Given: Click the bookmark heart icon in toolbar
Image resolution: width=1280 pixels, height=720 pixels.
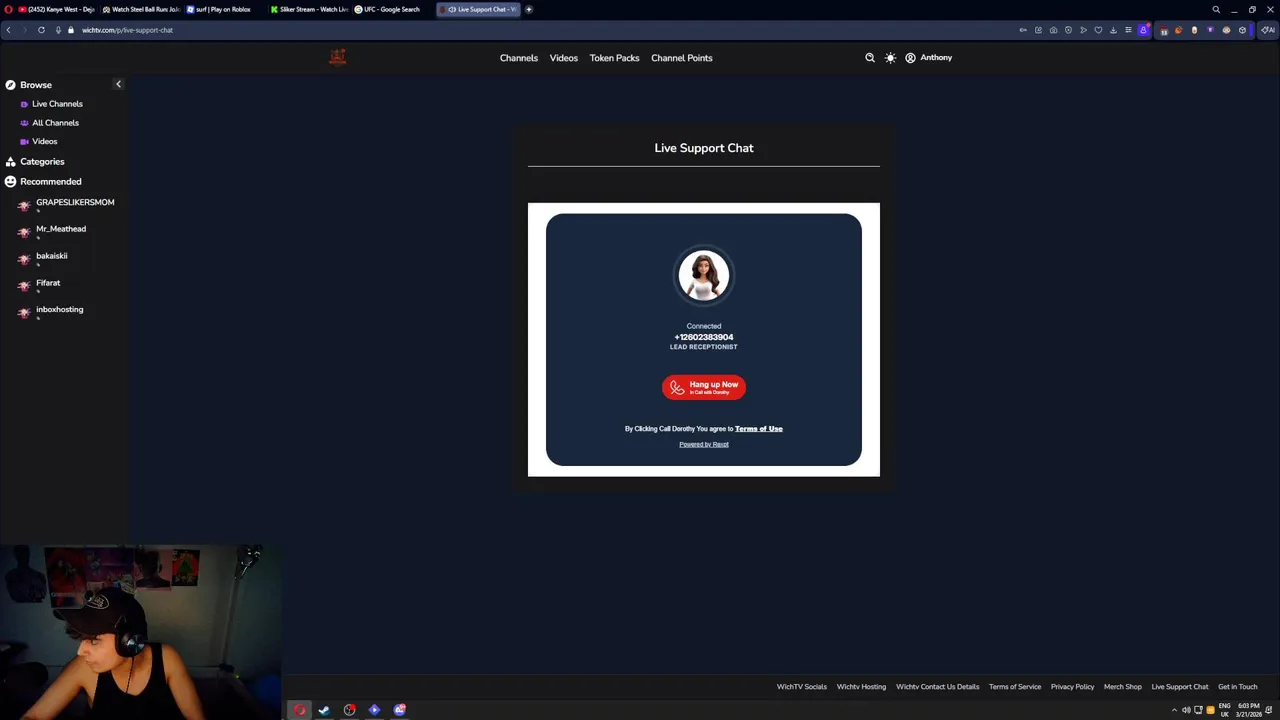Looking at the screenshot, I should coord(1098,30).
